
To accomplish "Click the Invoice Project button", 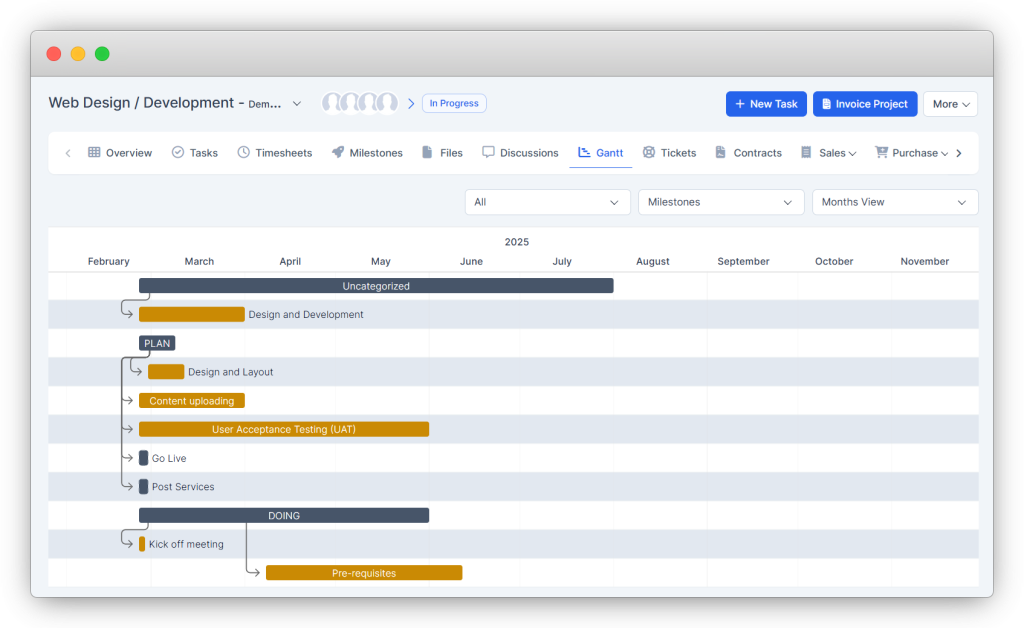I will tap(864, 103).
